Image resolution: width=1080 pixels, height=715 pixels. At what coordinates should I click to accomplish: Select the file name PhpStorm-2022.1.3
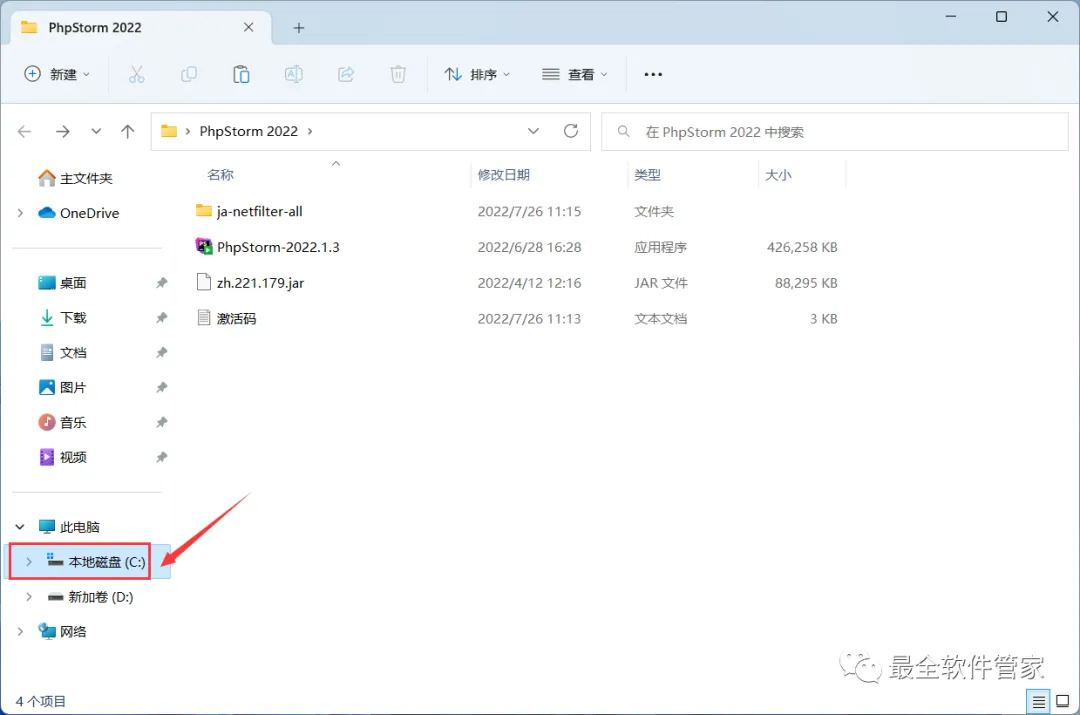278,247
